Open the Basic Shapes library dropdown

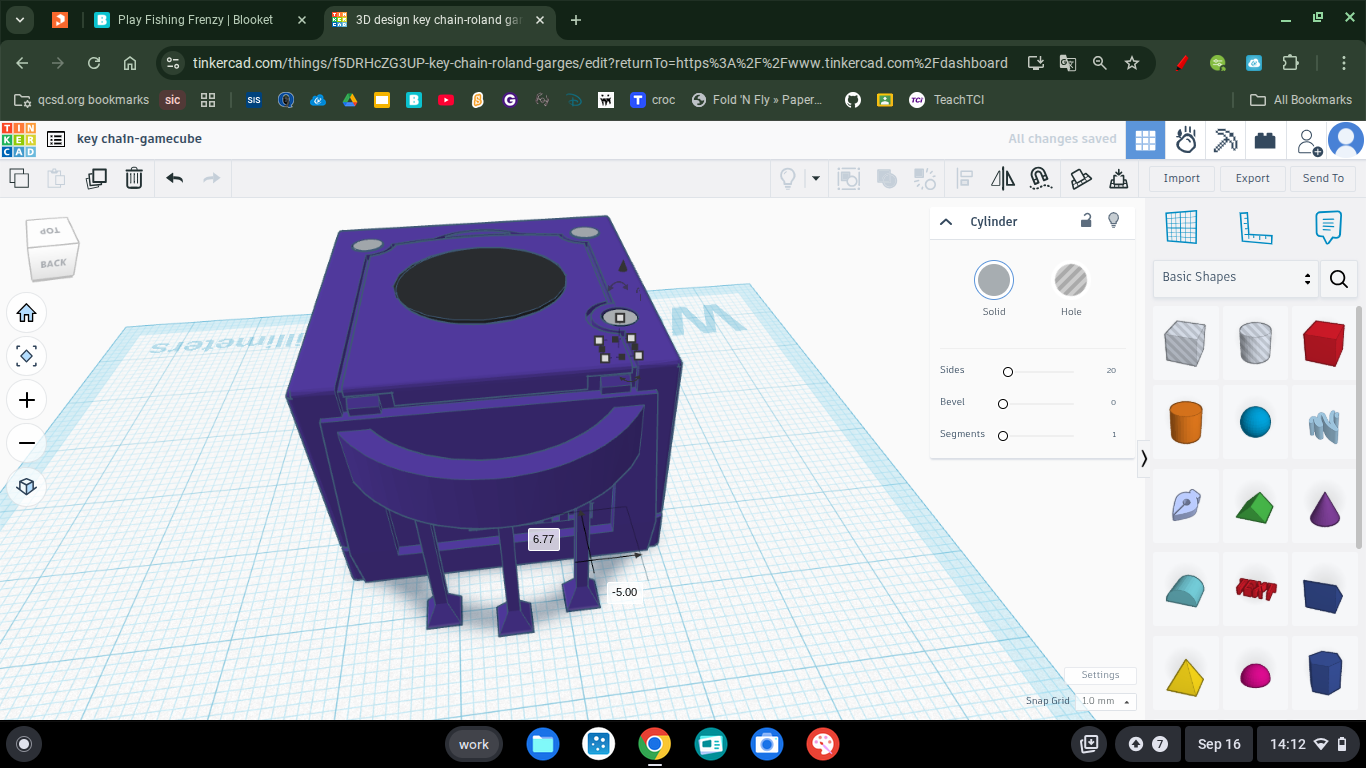pos(1236,278)
